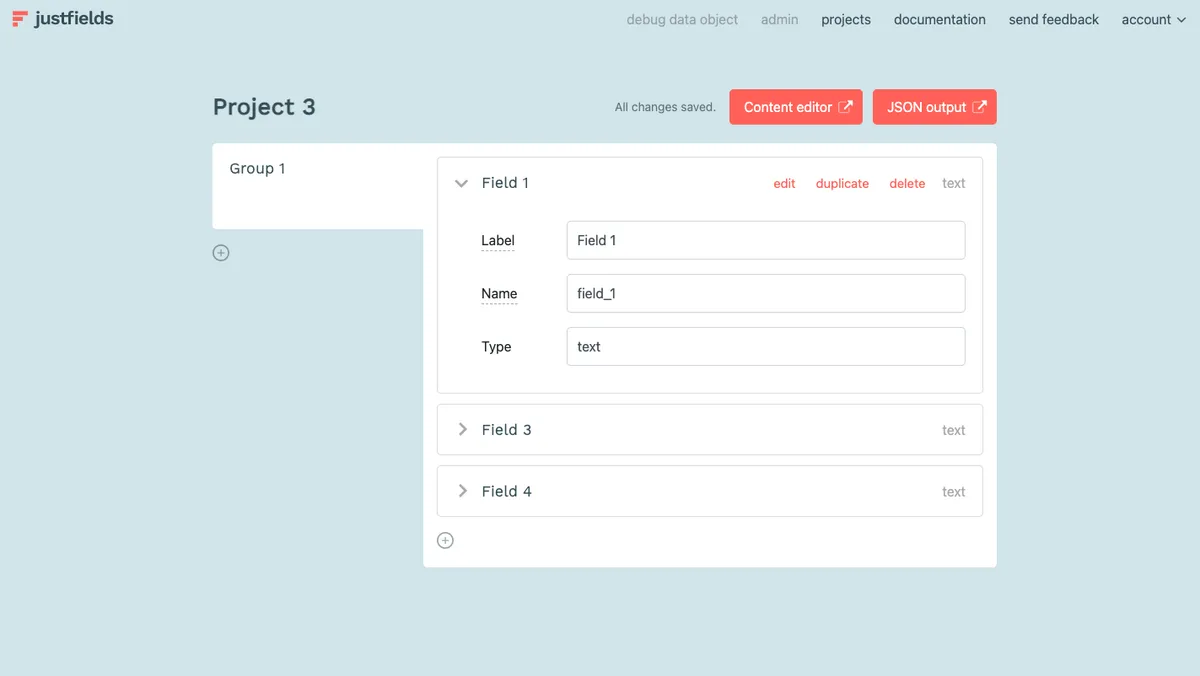Click the text type tag on Field 4
The height and width of the screenshot is (676, 1200).
pyautogui.click(x=953, y=492)
